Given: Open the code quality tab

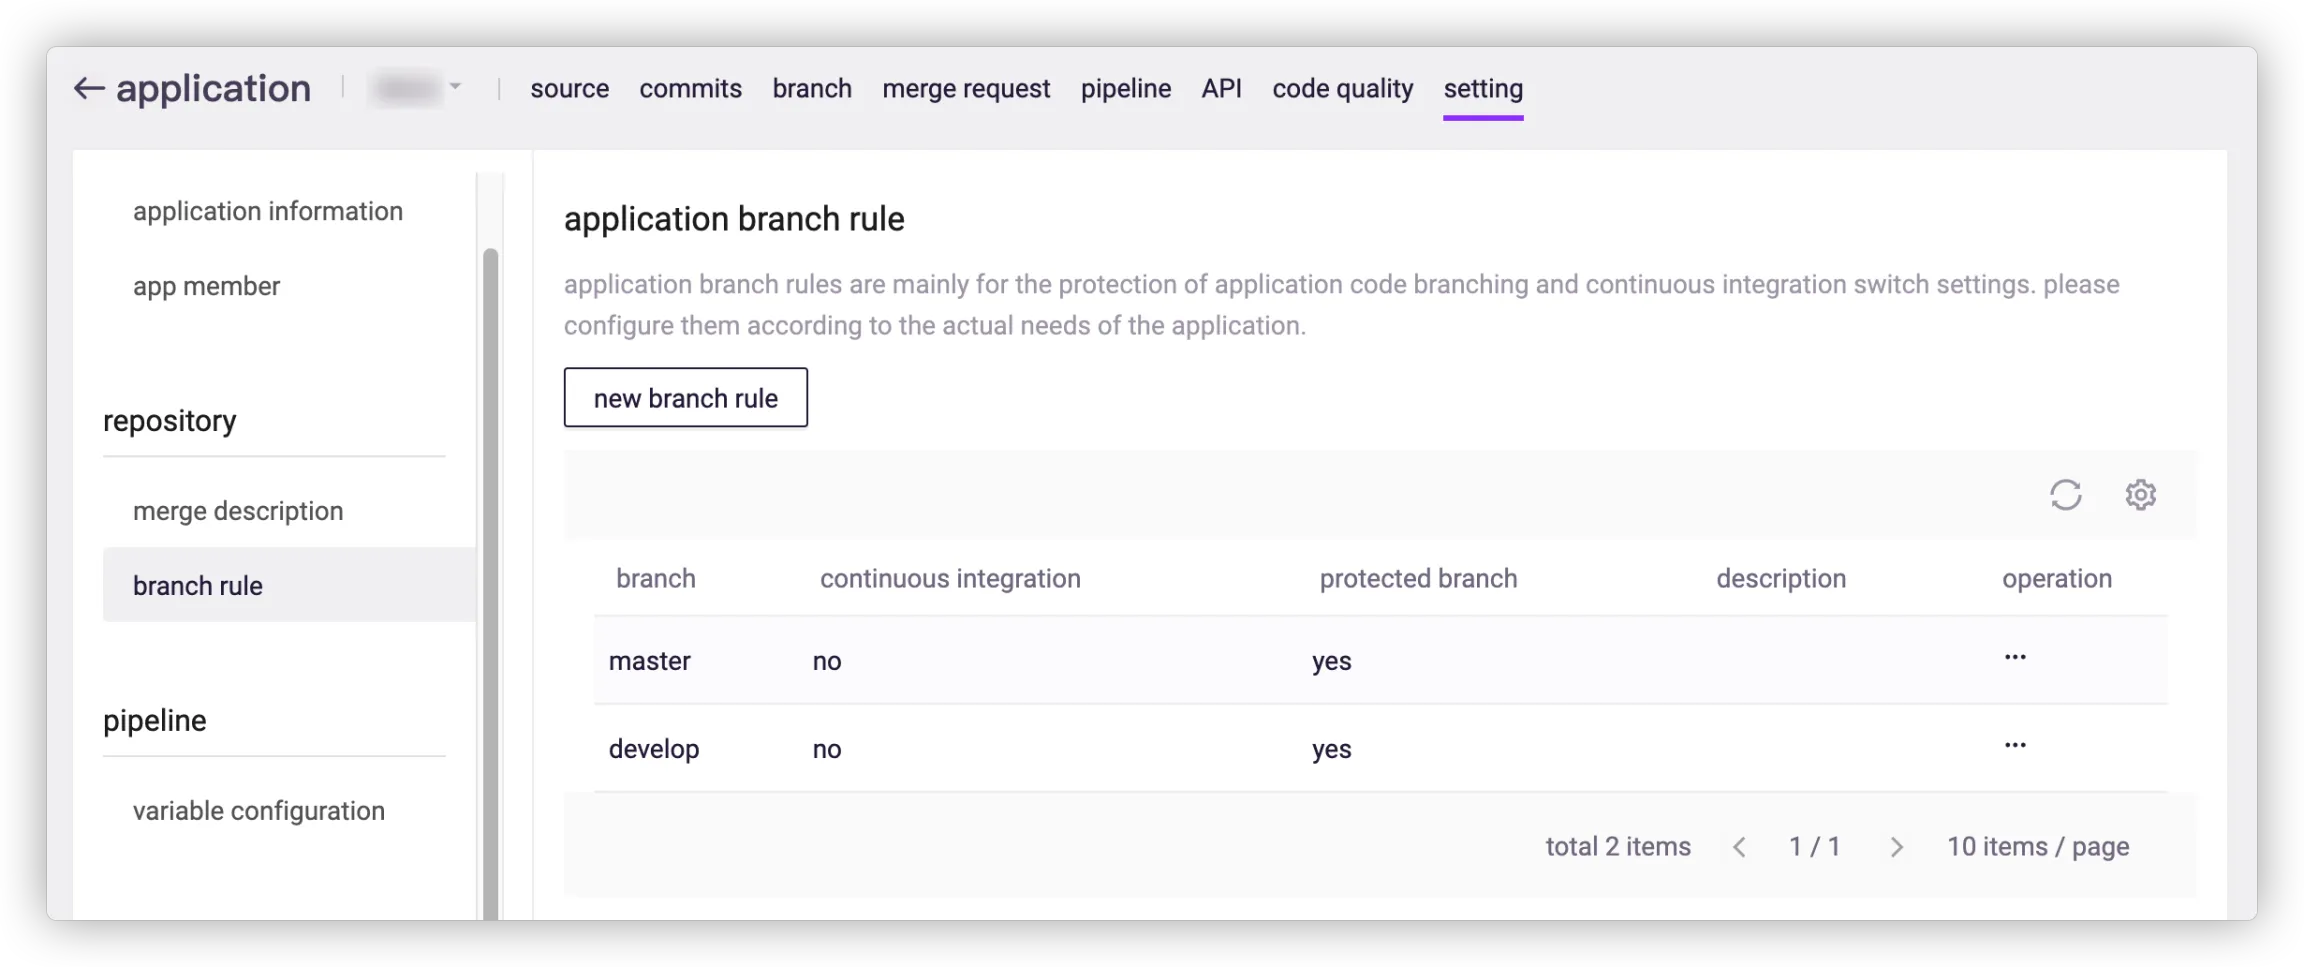Looking at the screenshot, I should [1342, 89].
